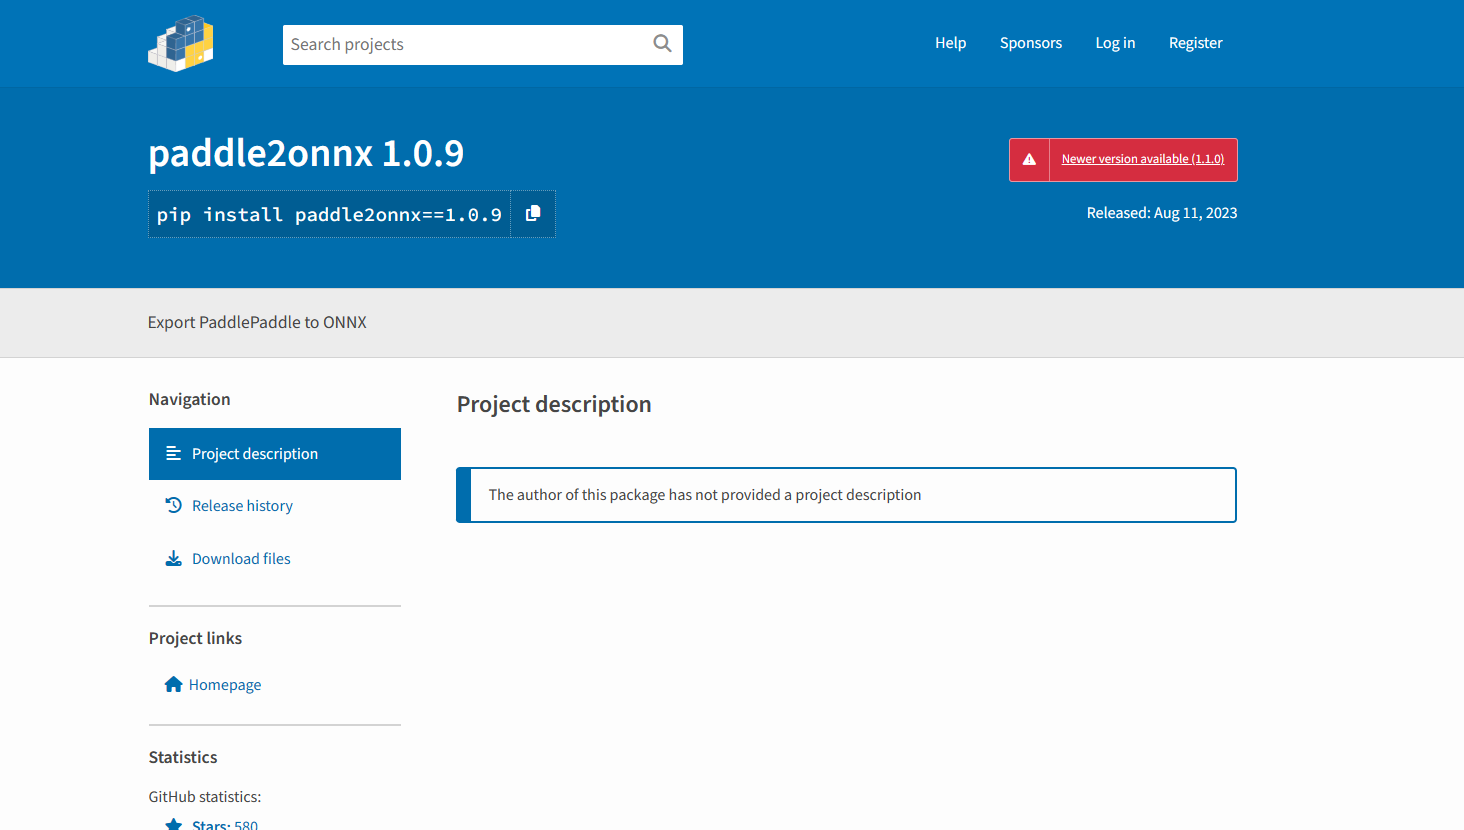Open the Sponsors page

tap(1031, 42)
